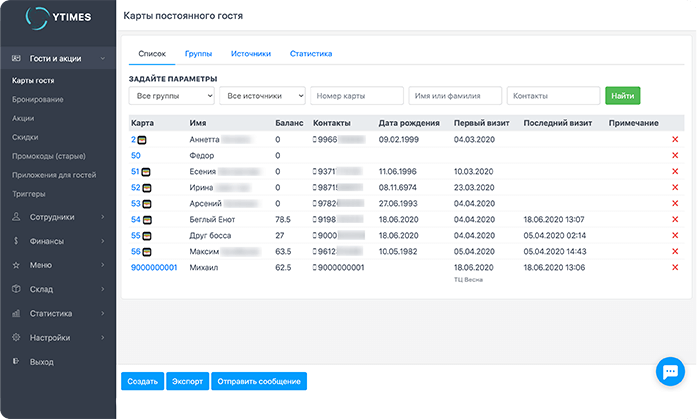This screenshot has width=697, height=419.
Task: Open the Все источники dropdown
Action: [263, 96]
